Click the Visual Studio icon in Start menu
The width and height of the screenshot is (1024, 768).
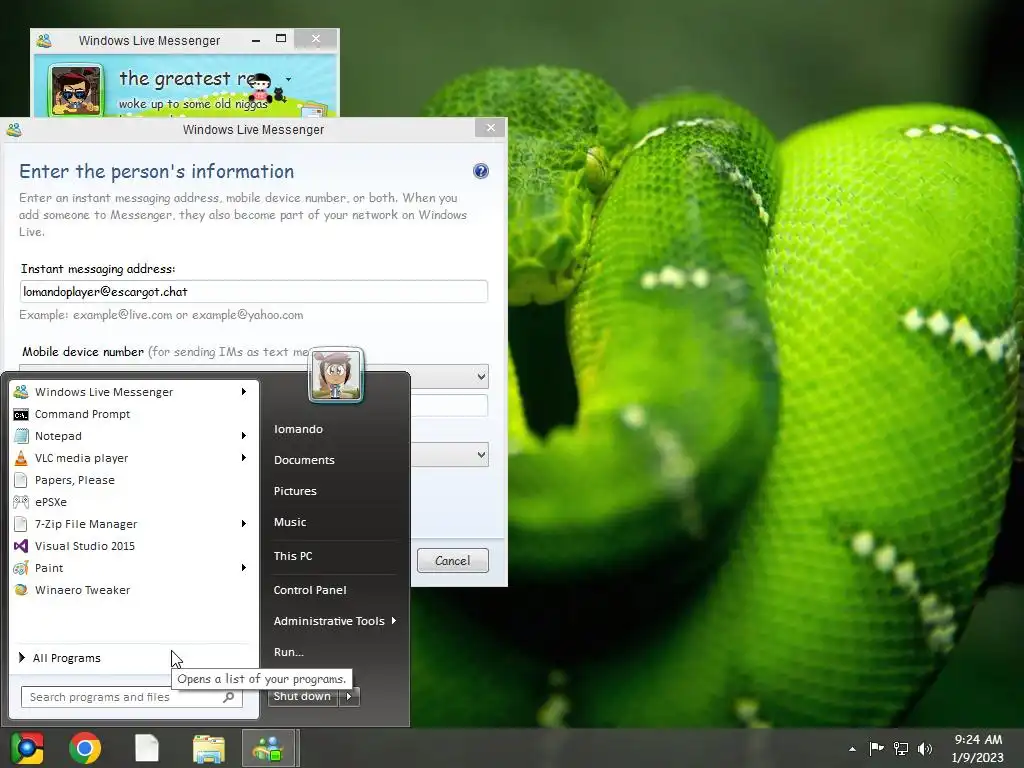pos(21,546)
